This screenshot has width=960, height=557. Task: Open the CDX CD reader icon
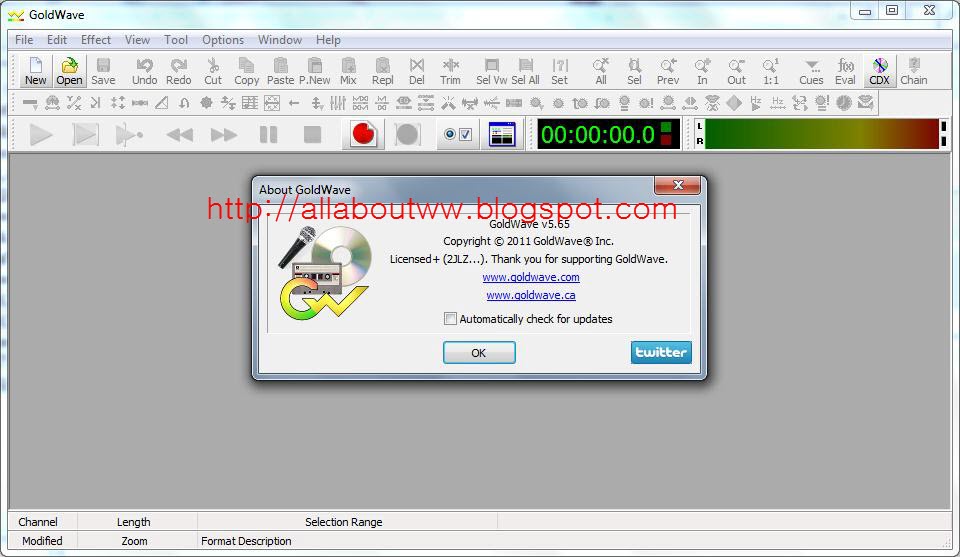[x=880, y=71]
